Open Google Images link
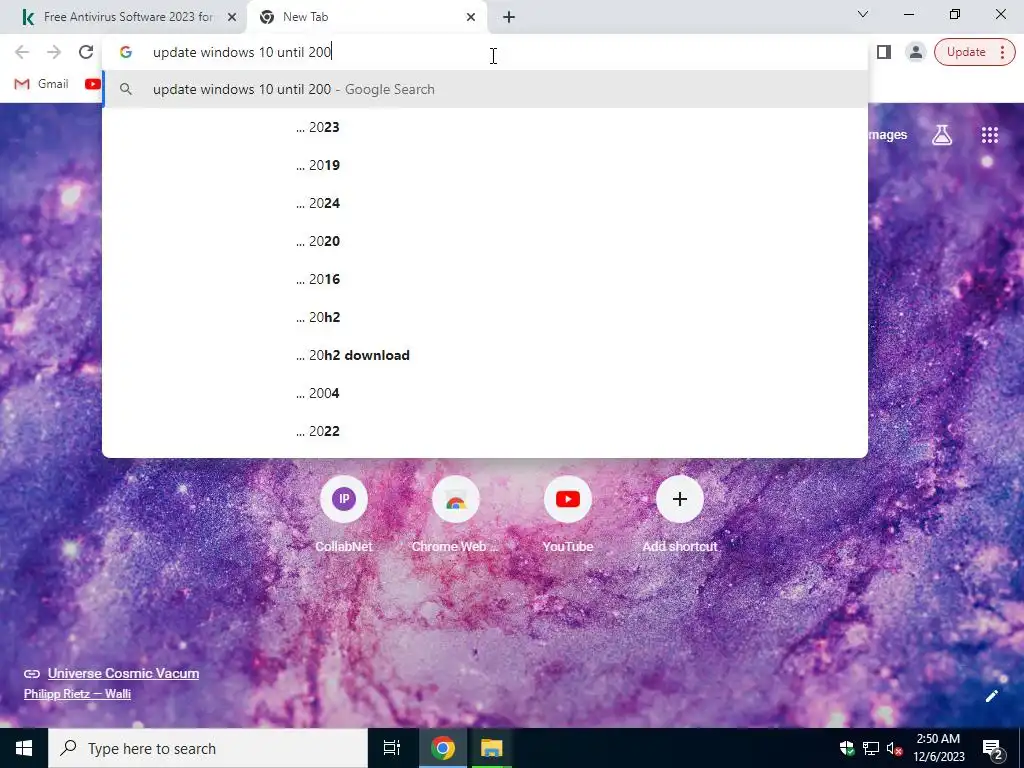Viewport: 1024px width, 768px height. [888, 135]
